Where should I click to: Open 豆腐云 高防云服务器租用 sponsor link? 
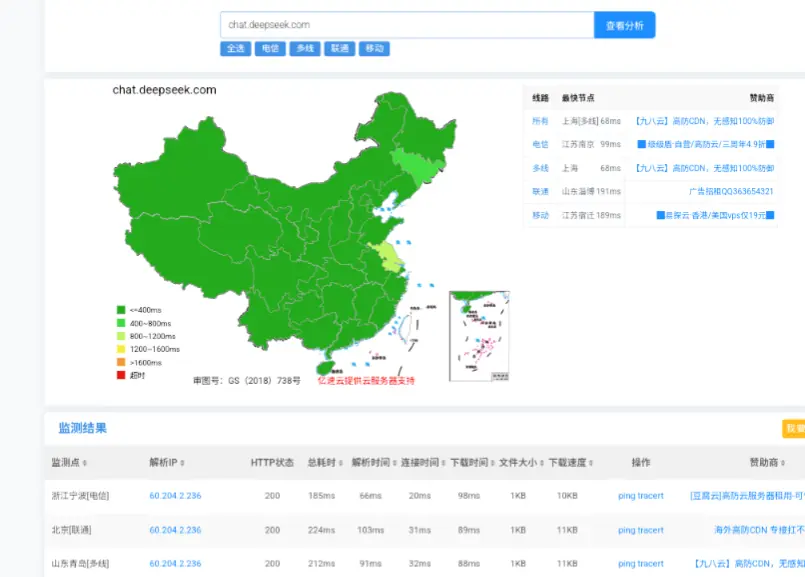point(748,496)
